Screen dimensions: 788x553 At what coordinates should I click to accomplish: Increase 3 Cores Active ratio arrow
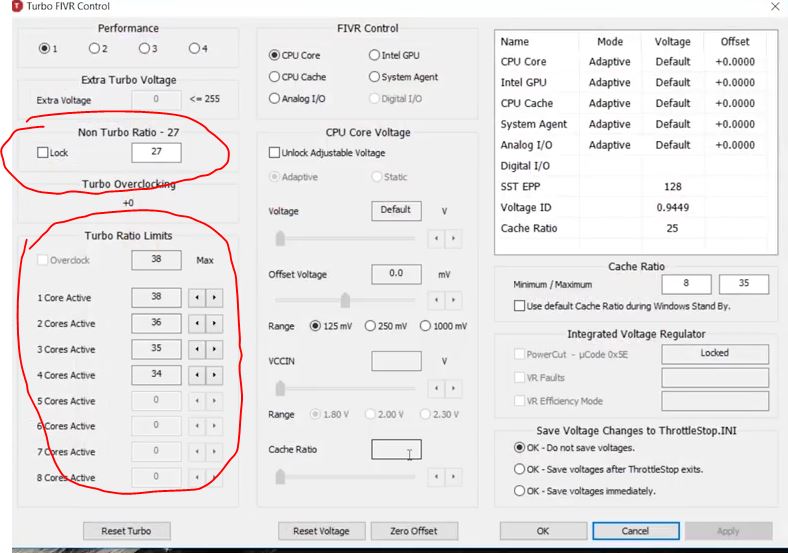click(x=214, y=349)
